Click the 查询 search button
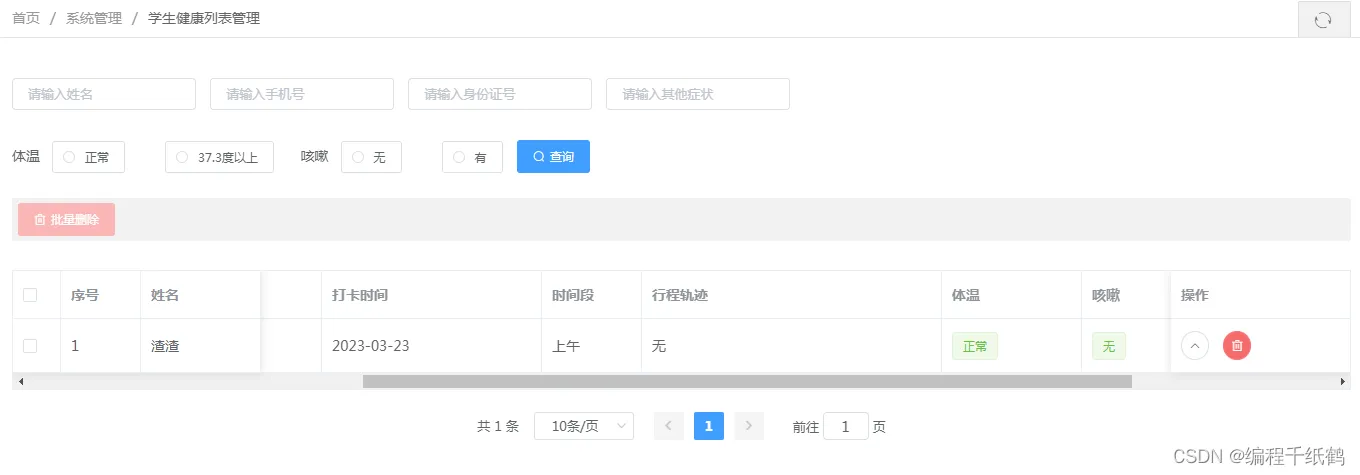This screenshot has height=475, width=1360. click(x=553, y=157)
